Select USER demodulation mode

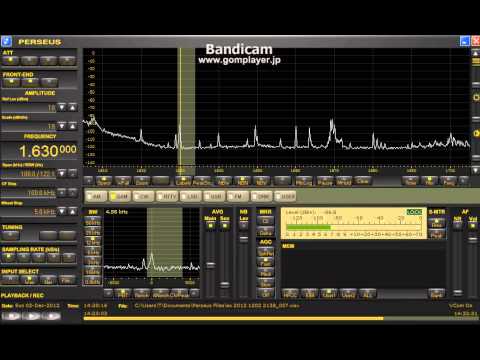coord(285,196)
